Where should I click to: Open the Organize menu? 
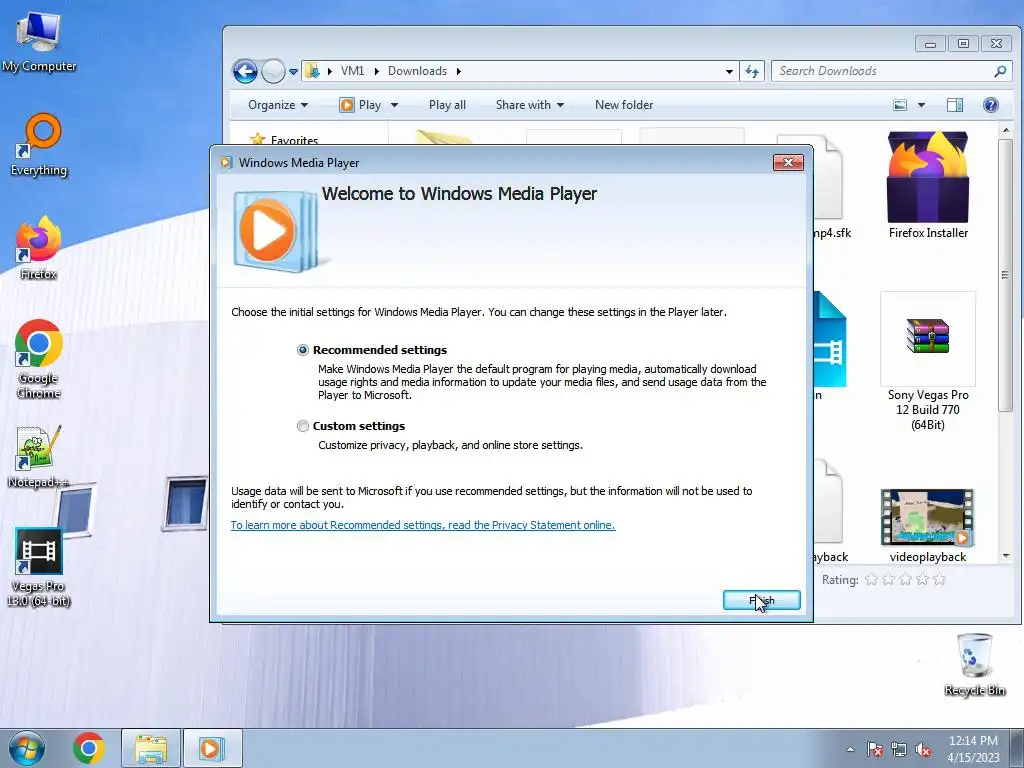[278, 105]
